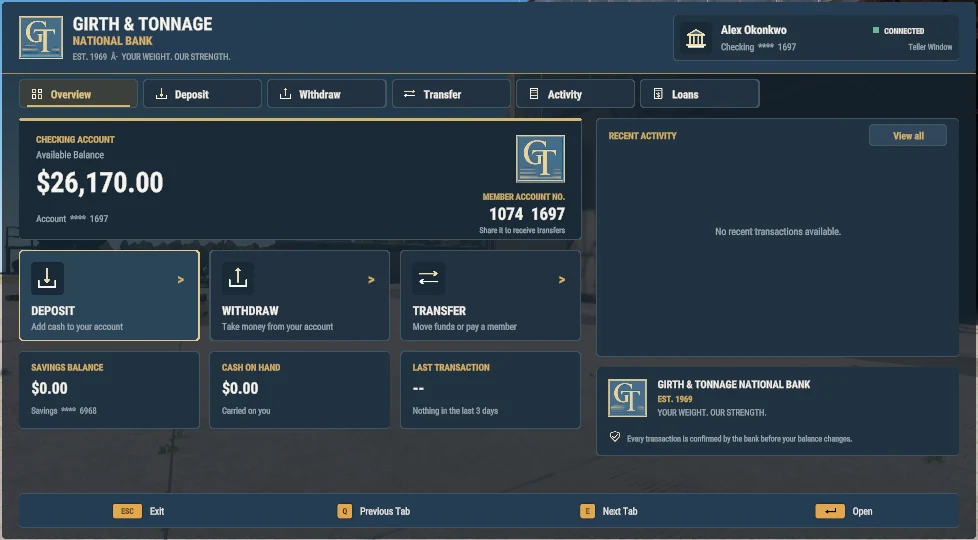This screenshot has width=978, height=540.
Task: Click 'Nothing in the last 3 days' text
Action: click(x=455, y=411)
